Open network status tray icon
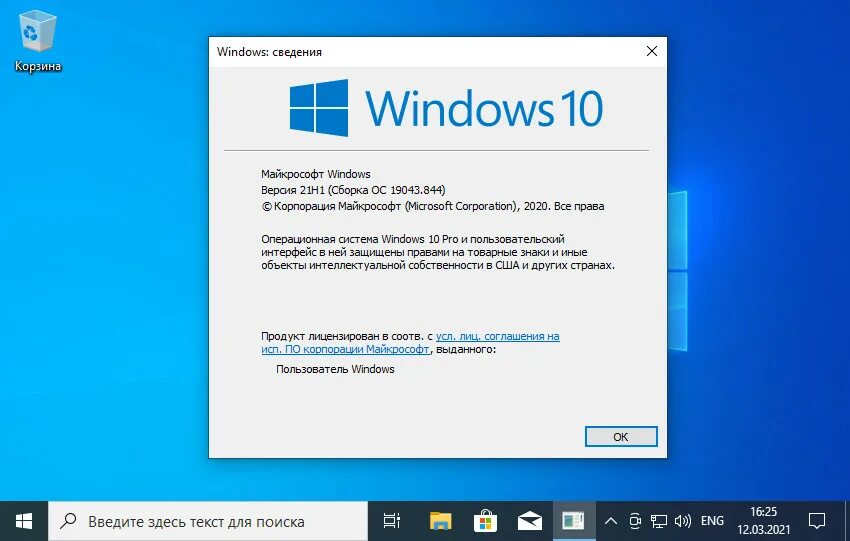The width and height of the screenshot is (850, 541). click(659, 521)
